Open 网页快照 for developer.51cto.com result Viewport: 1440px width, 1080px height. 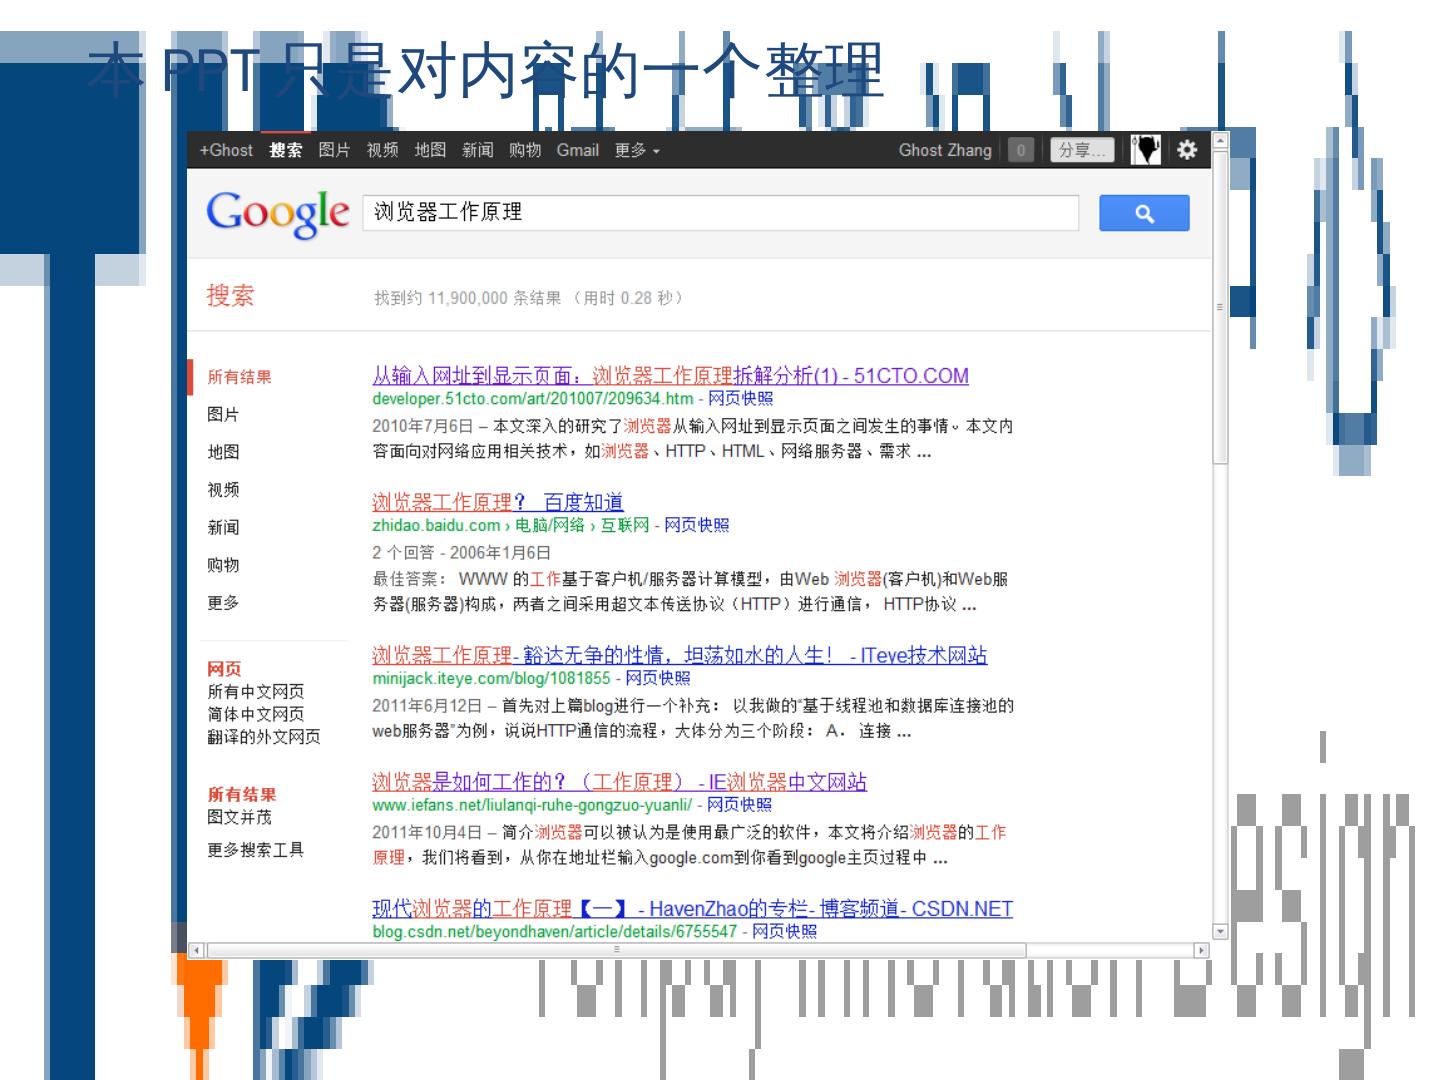(x=740, y=399)
